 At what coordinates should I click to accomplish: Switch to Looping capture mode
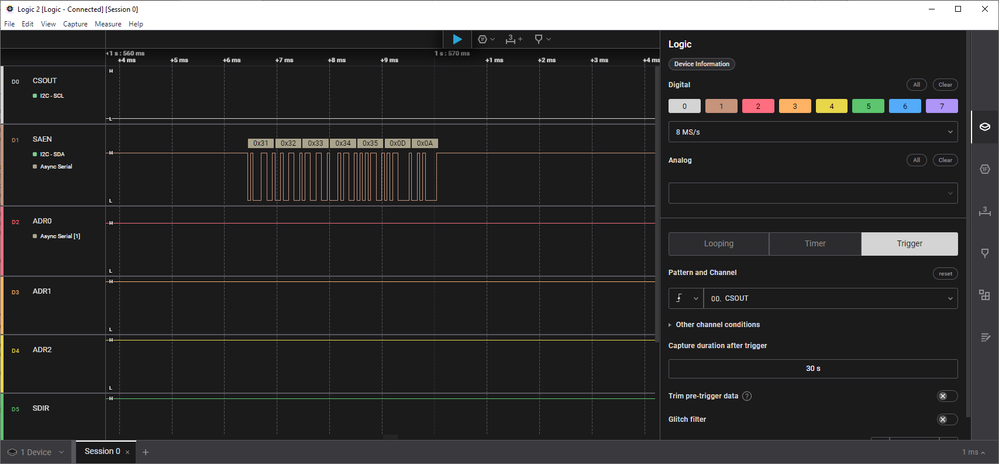(719, 243)
